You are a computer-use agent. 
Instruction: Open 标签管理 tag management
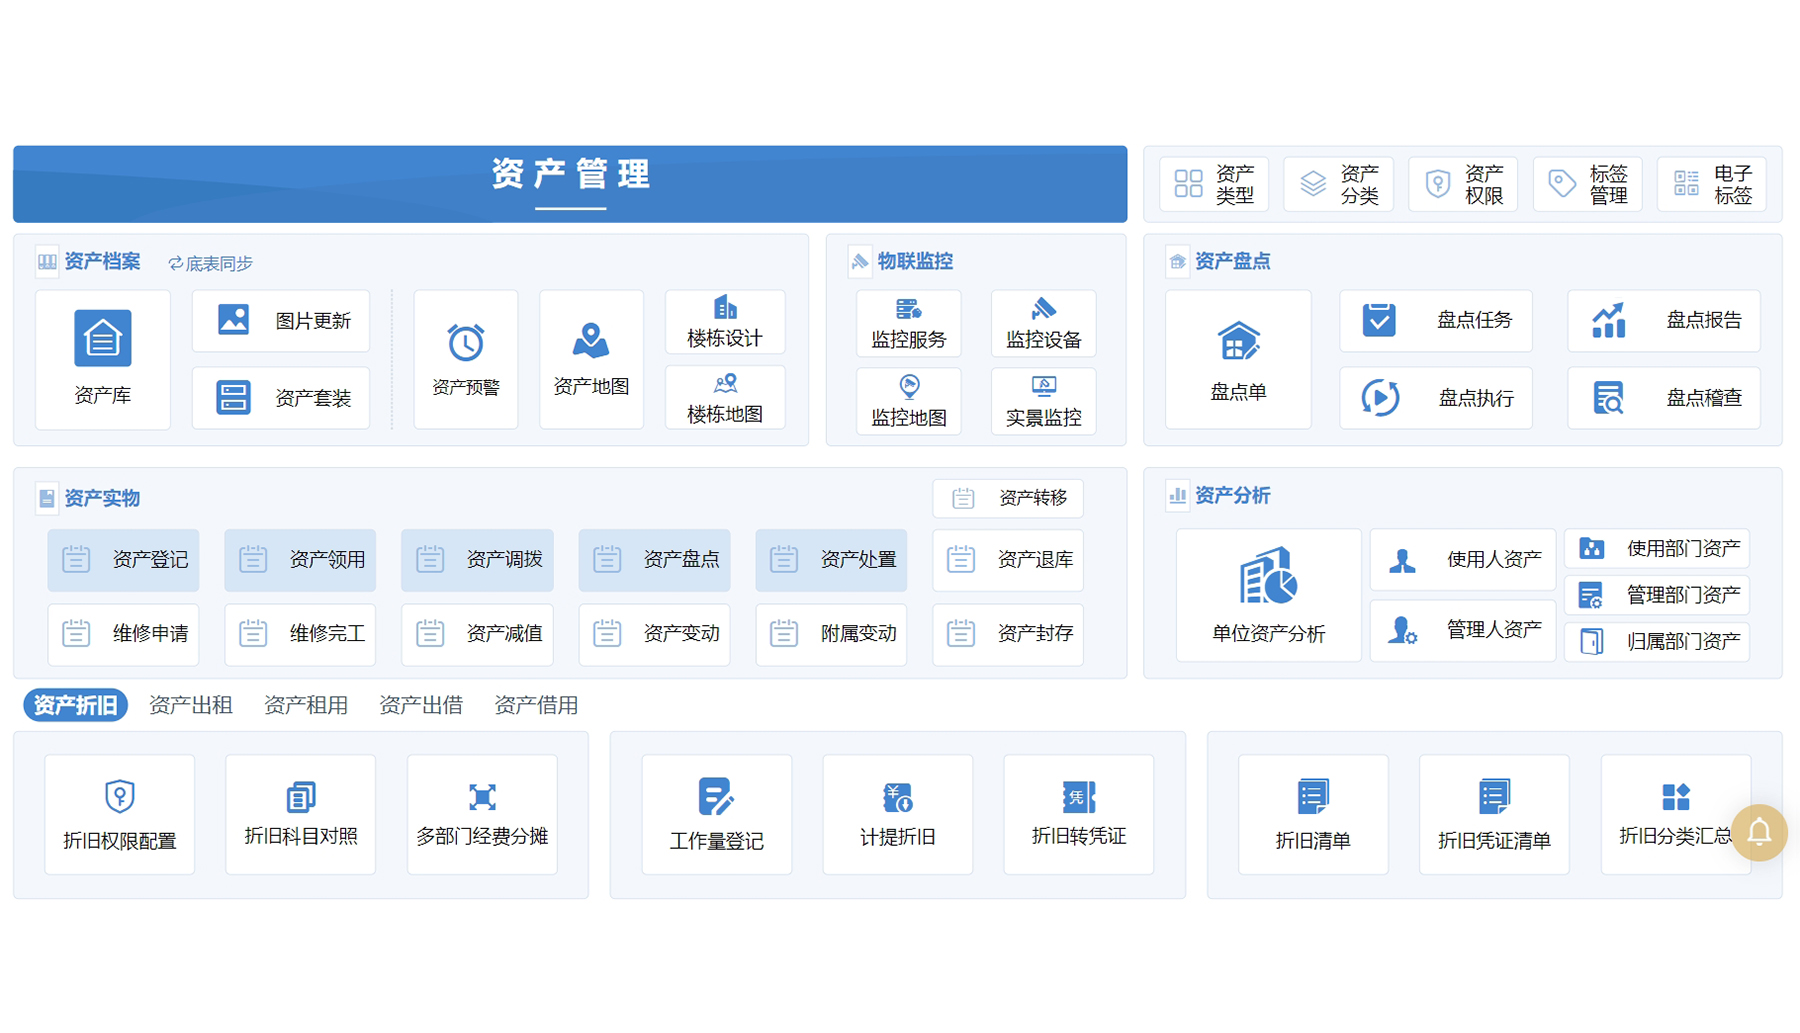click(x=1587, y=184)
